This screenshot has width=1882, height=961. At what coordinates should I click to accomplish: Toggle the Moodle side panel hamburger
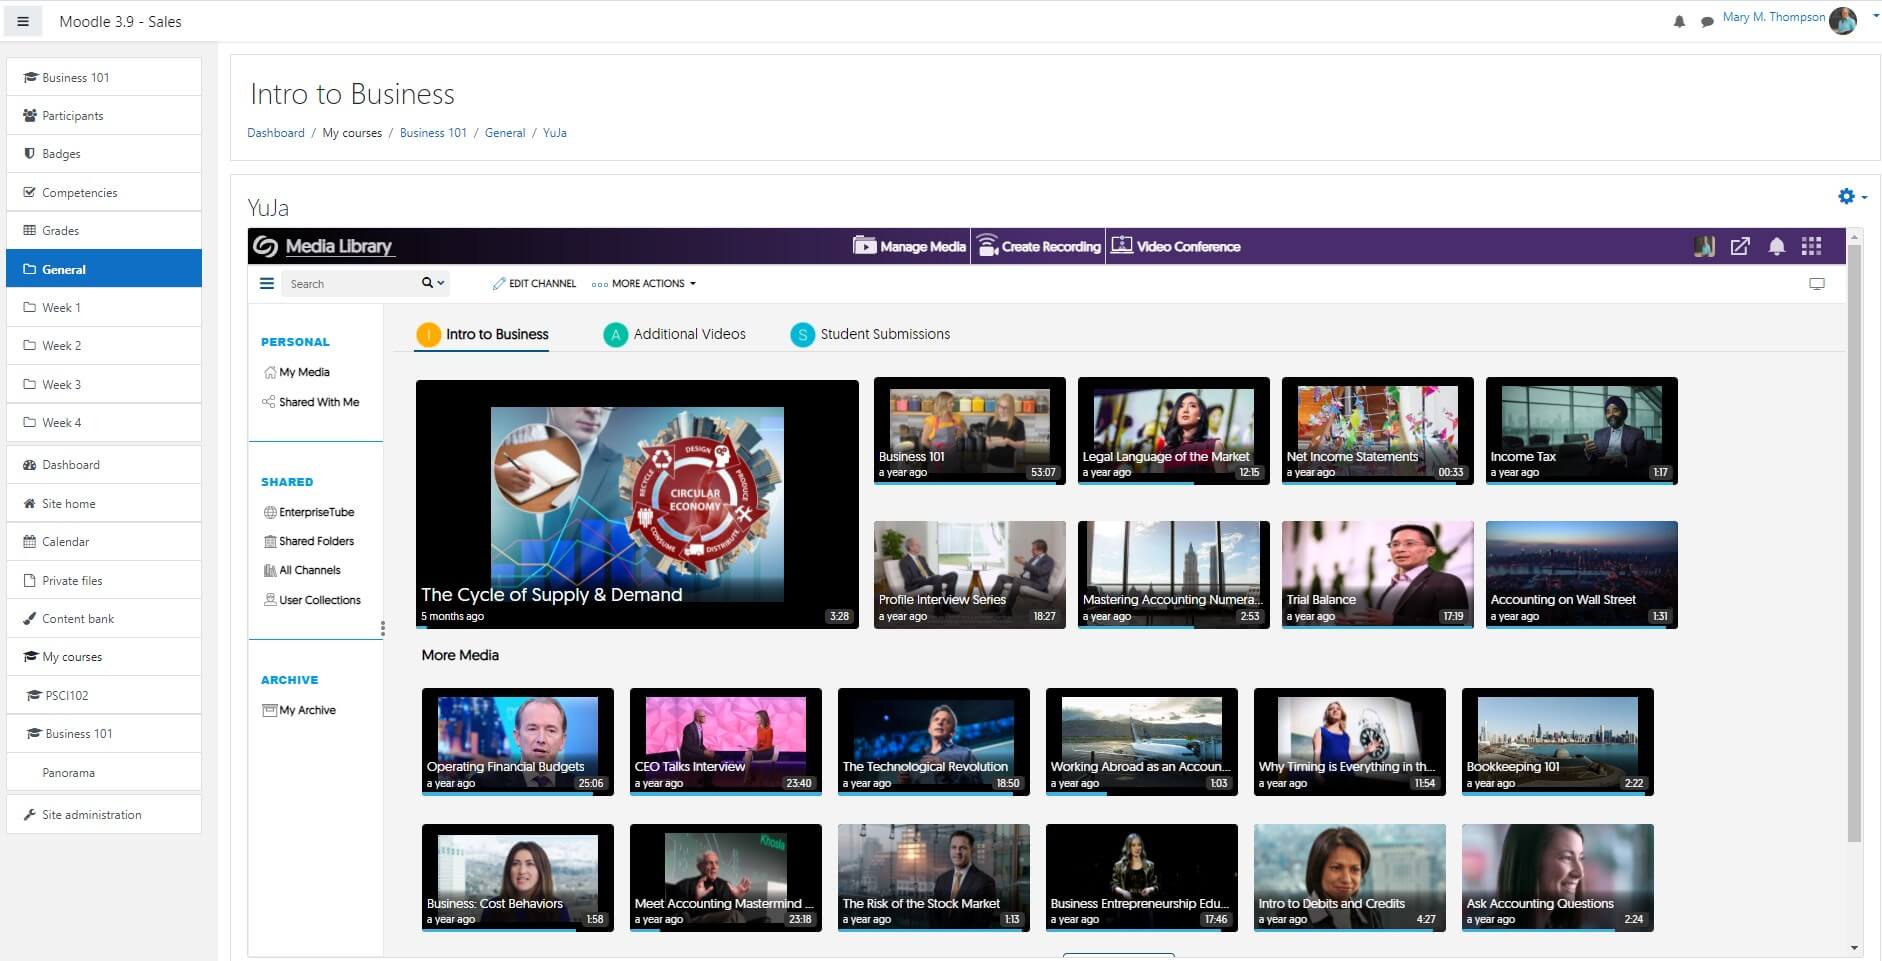(x=23, y=21)
